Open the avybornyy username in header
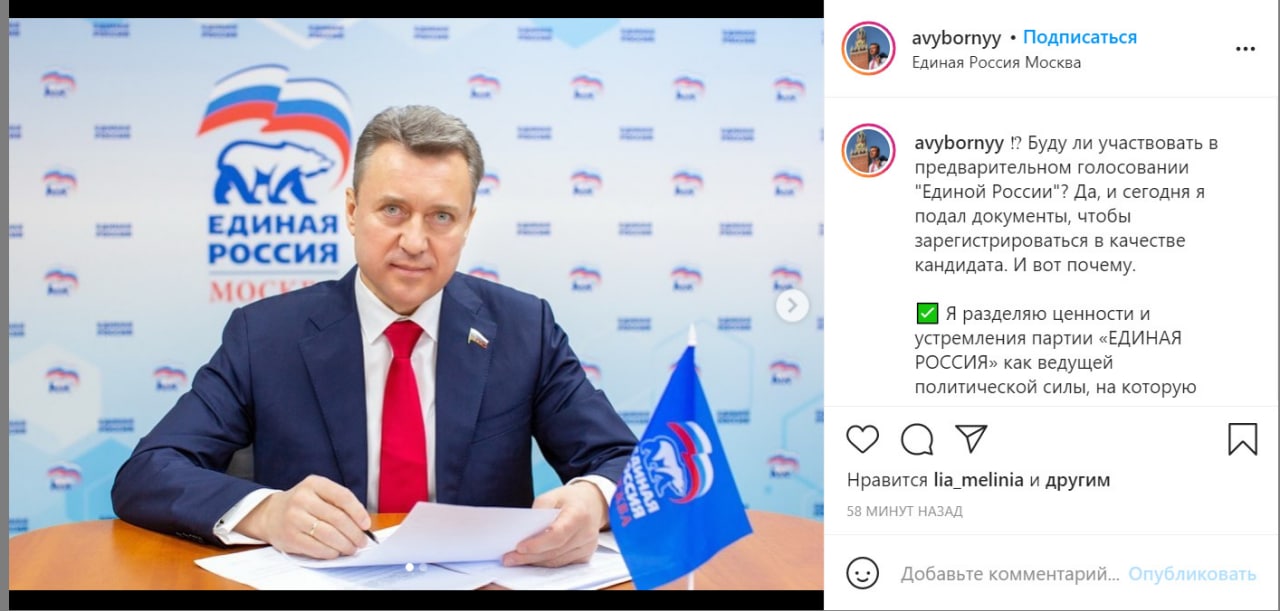1280x611 pixels. [x=958, y=38]
